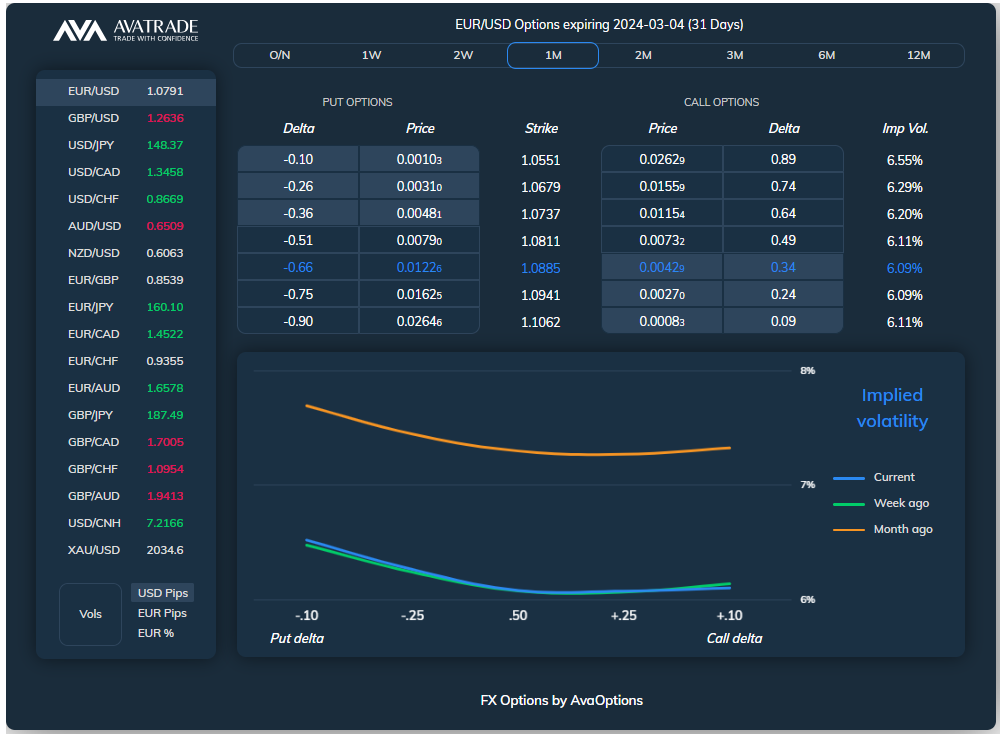Click the FX Options by AvaOptions link
The height and width of the screenshot is (734, 1000).
point(561,701)
